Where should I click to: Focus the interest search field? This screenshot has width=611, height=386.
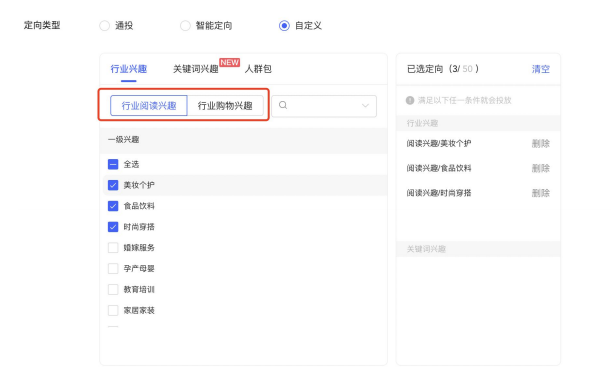click(324, 106)
